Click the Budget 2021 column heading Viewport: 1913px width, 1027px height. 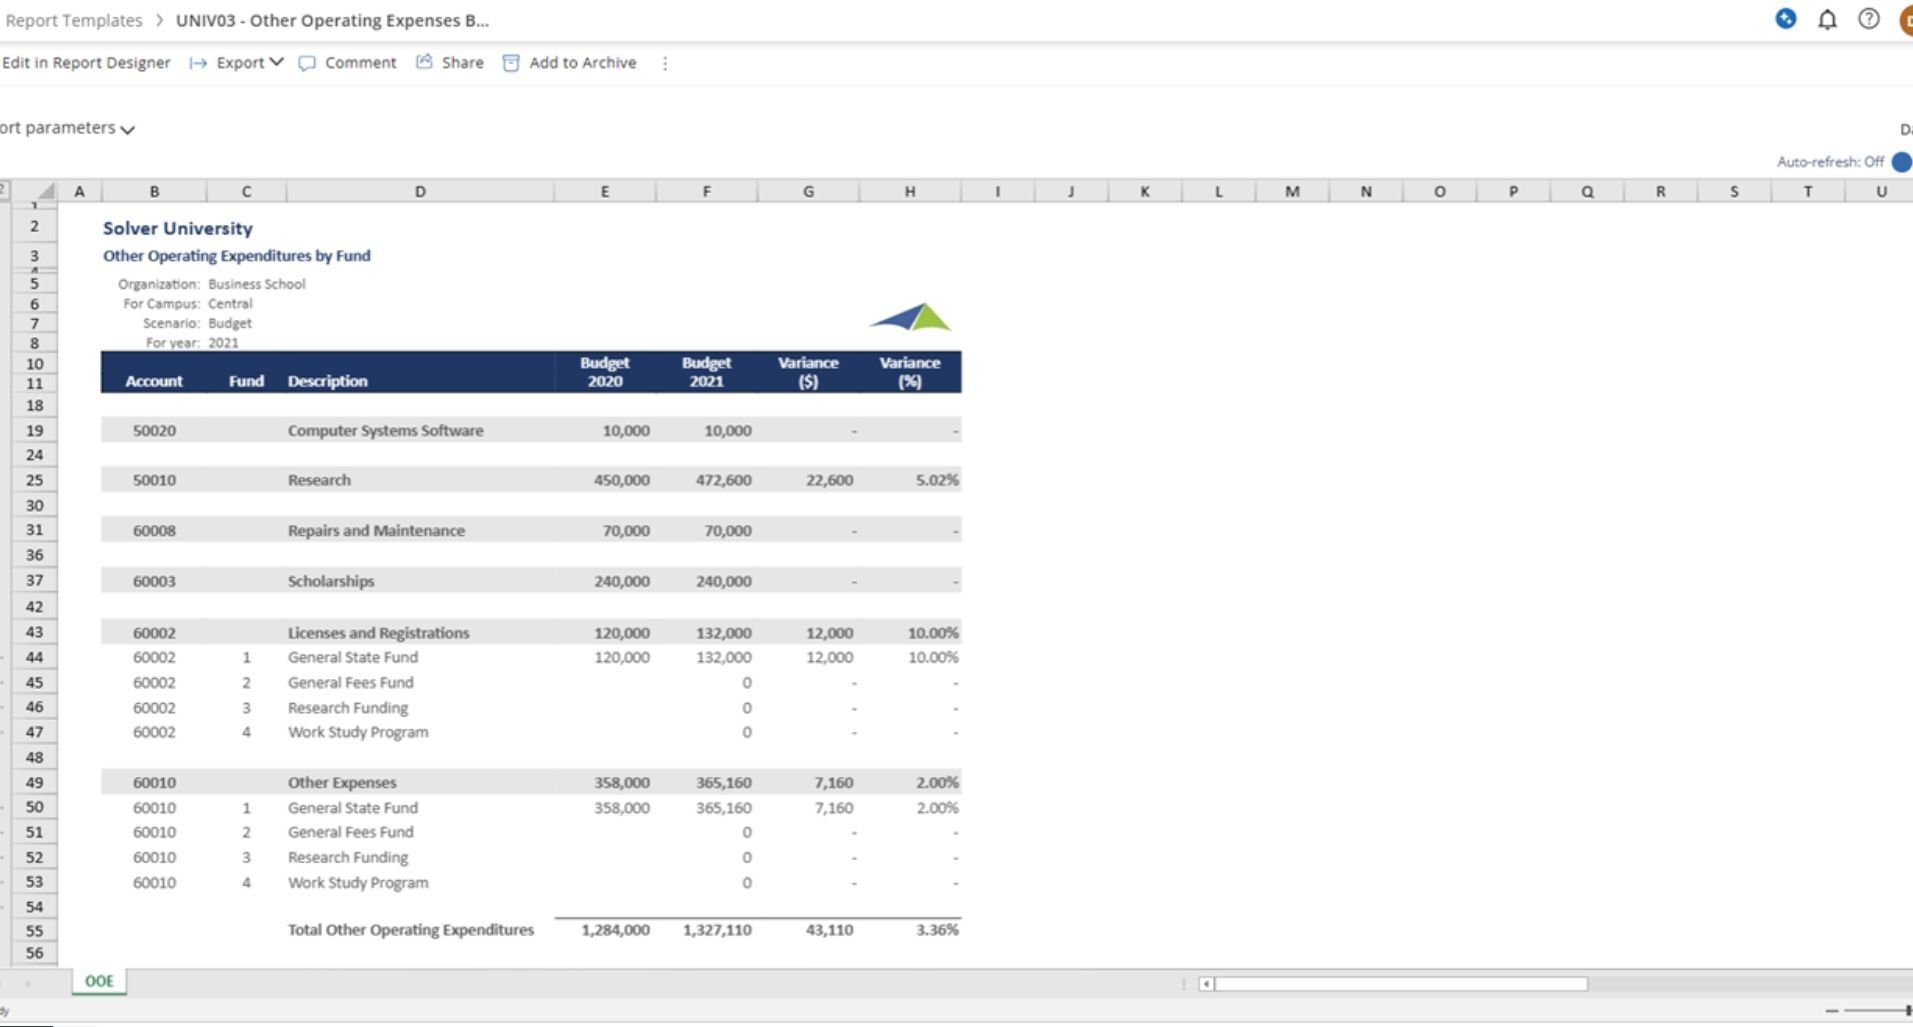[707, 372]
